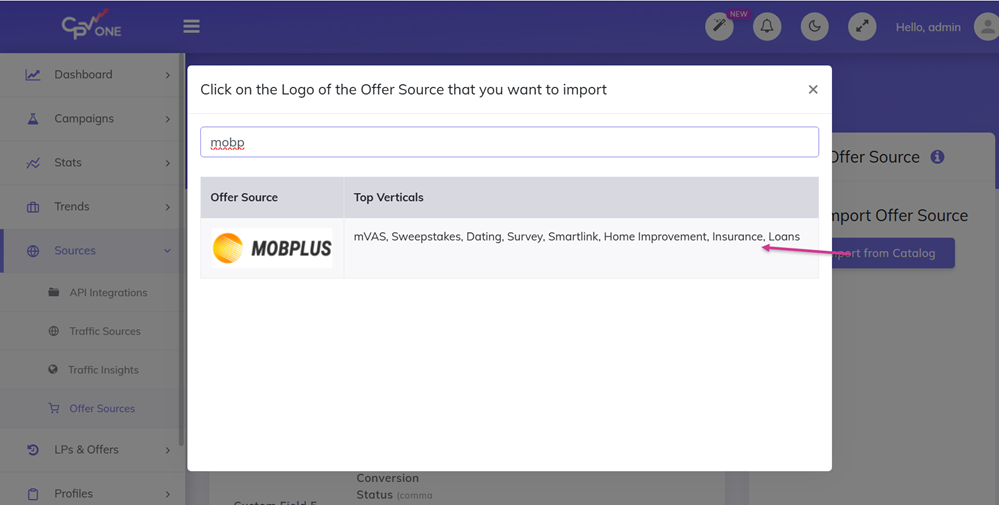This screenshot has height=506, width=1000.
Task: Click the Sources globe icon
Action: coord(33,251)
